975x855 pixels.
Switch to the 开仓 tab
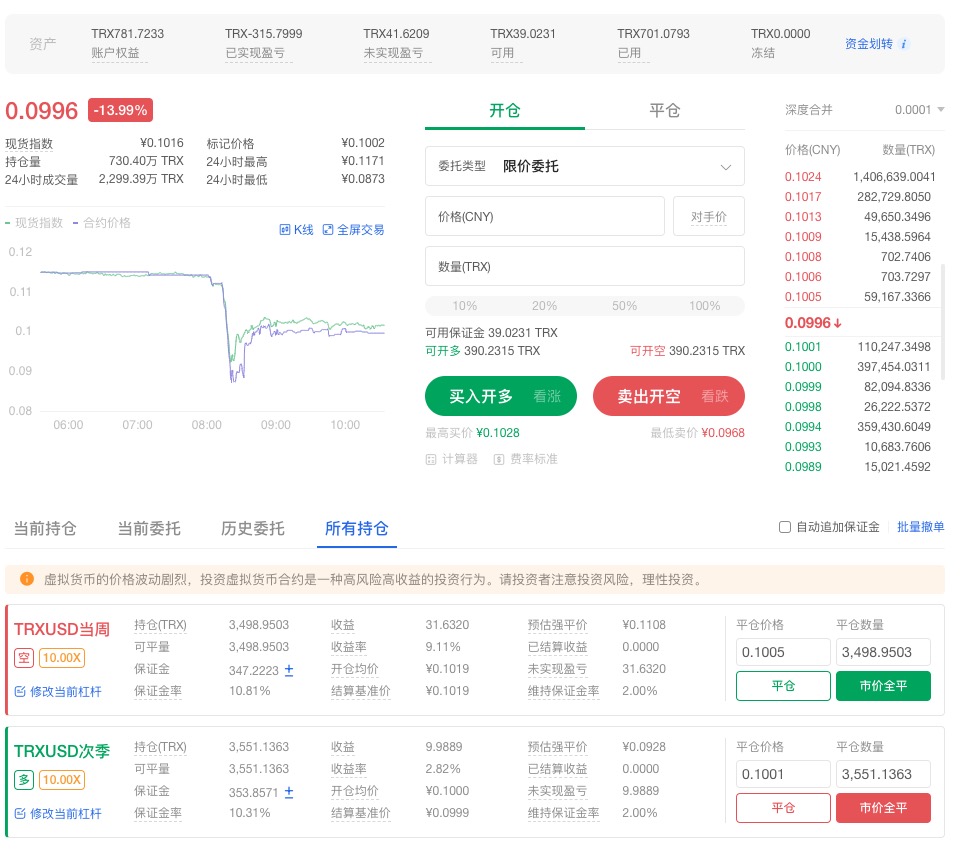pyautogui.click(x=504, y=111)
